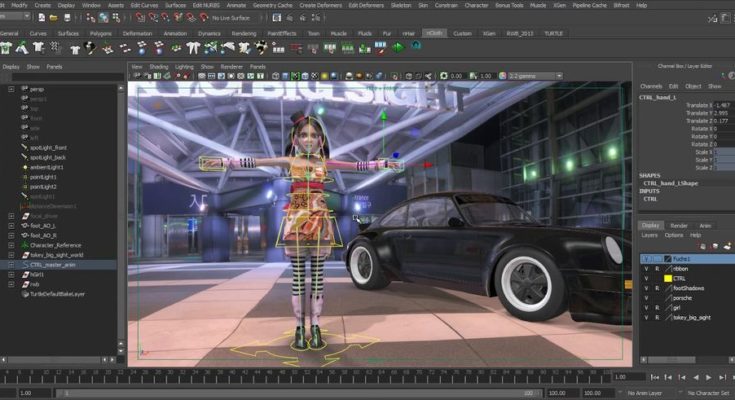735x400 pixels.
Task: Open the Layers menu in Layer Editor
Action: pyautogui.click(x=649, y=235)
